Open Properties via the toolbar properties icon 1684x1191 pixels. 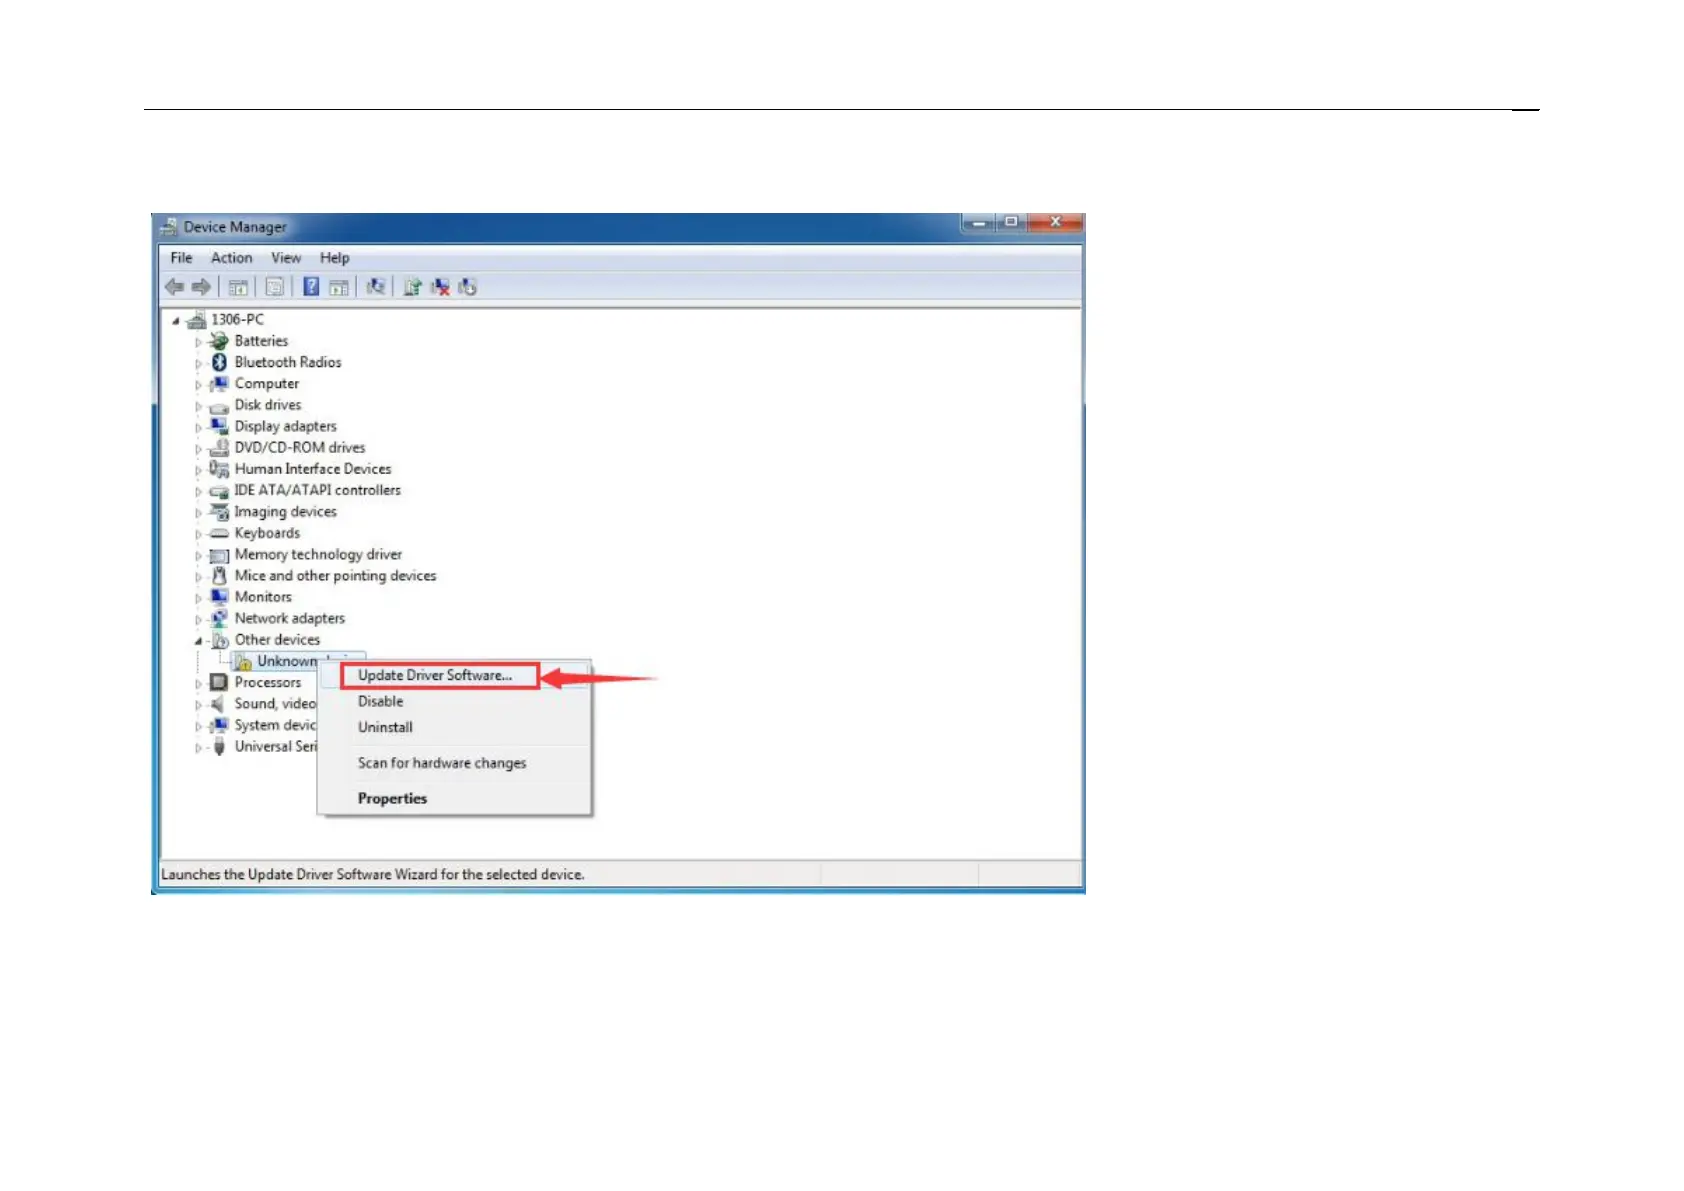(x=274, y=288)
